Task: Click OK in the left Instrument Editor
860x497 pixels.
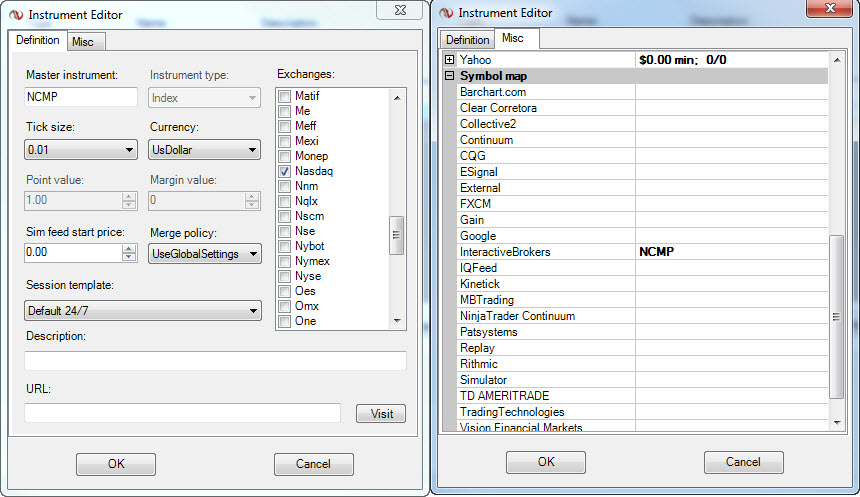Action: [116, 464]
